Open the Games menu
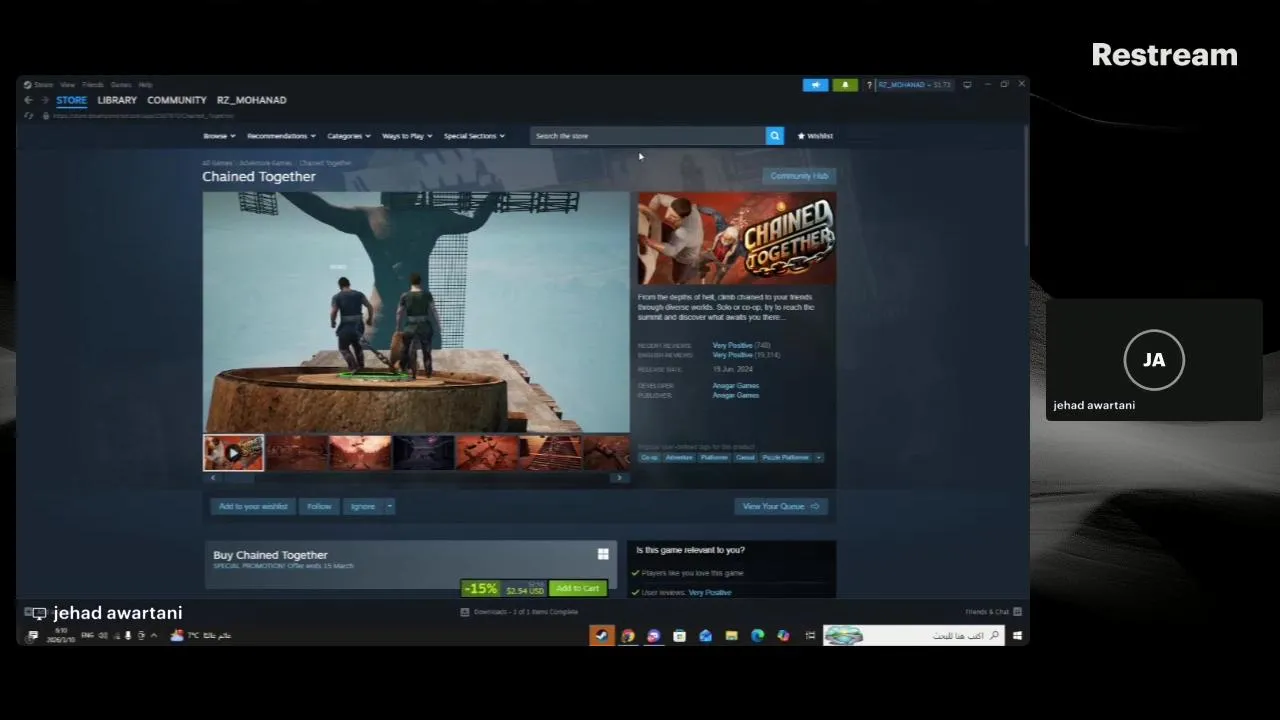 point(121,85)
